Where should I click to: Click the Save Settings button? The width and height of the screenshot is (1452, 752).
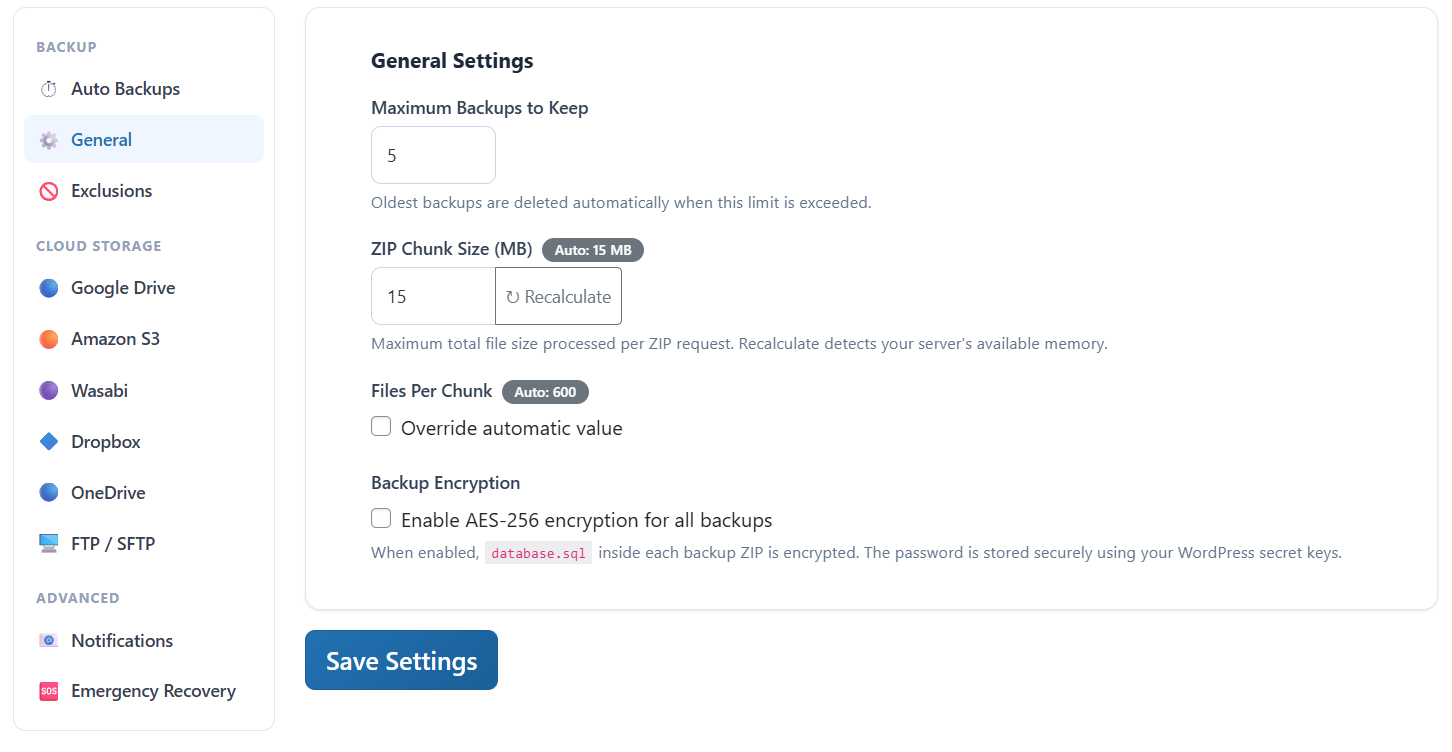(401, 660)
